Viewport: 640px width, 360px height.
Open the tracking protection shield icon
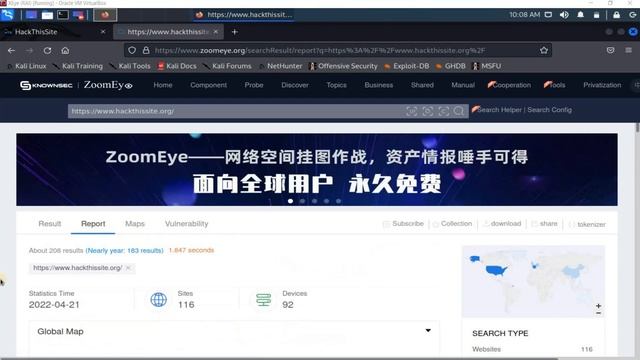[132, 50]
